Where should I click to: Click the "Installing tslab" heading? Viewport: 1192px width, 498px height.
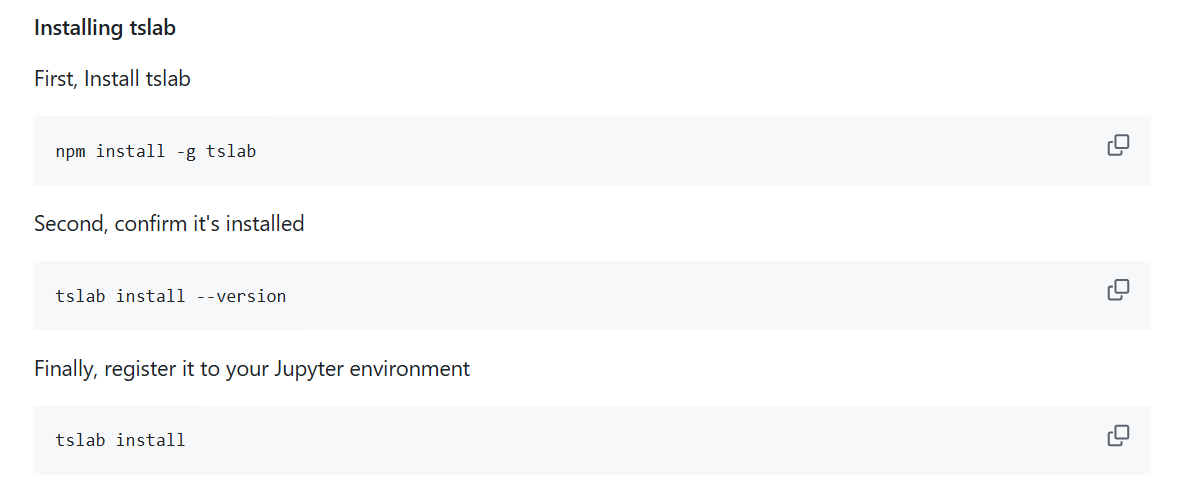point(105,28)
